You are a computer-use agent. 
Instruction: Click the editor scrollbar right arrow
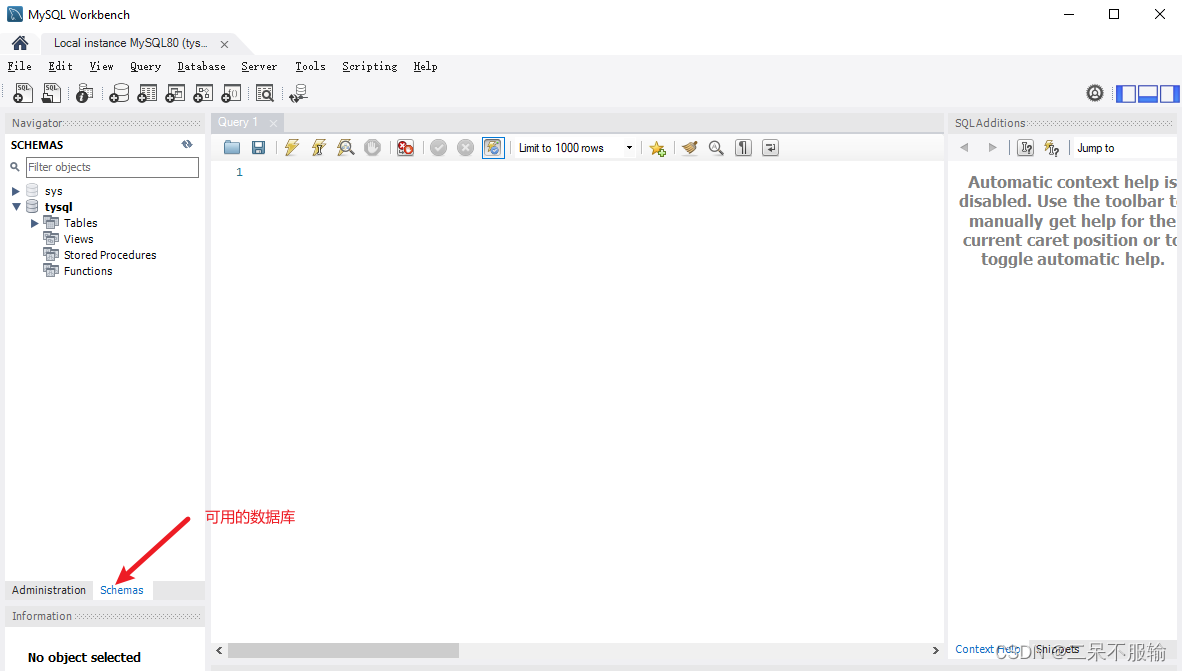point(935,650)
